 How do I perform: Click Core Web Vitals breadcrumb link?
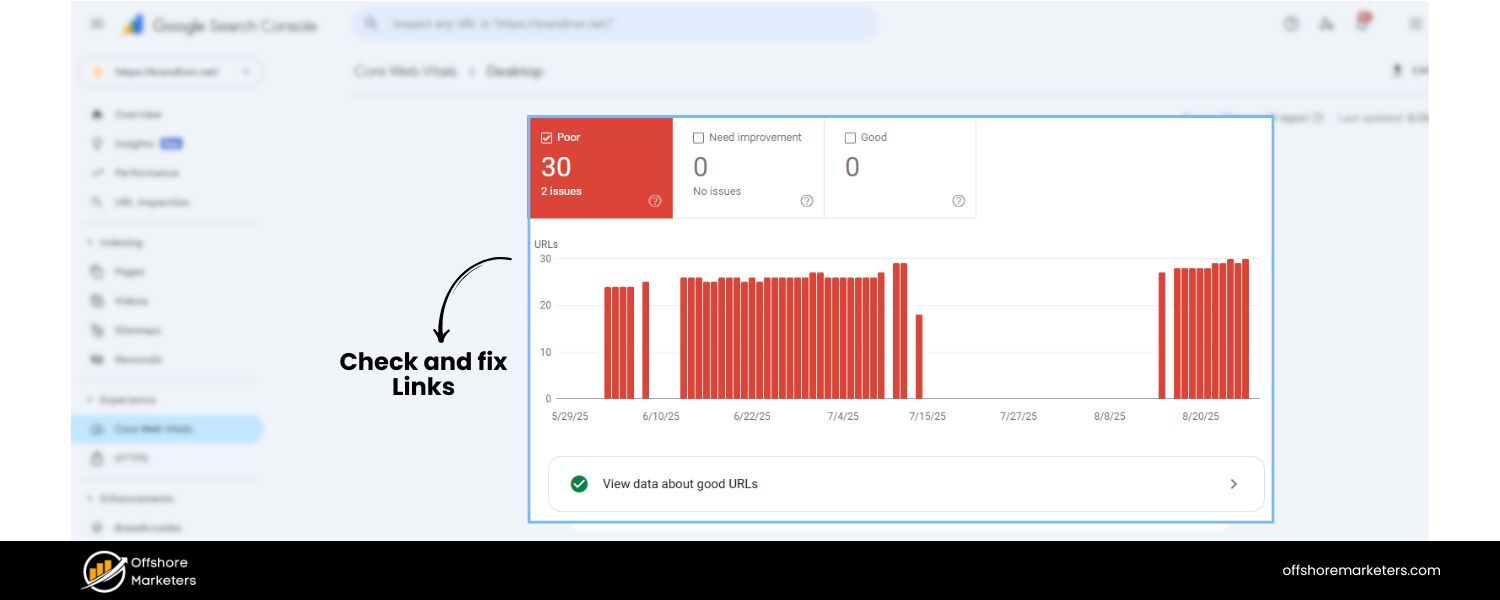coord(405,72)
